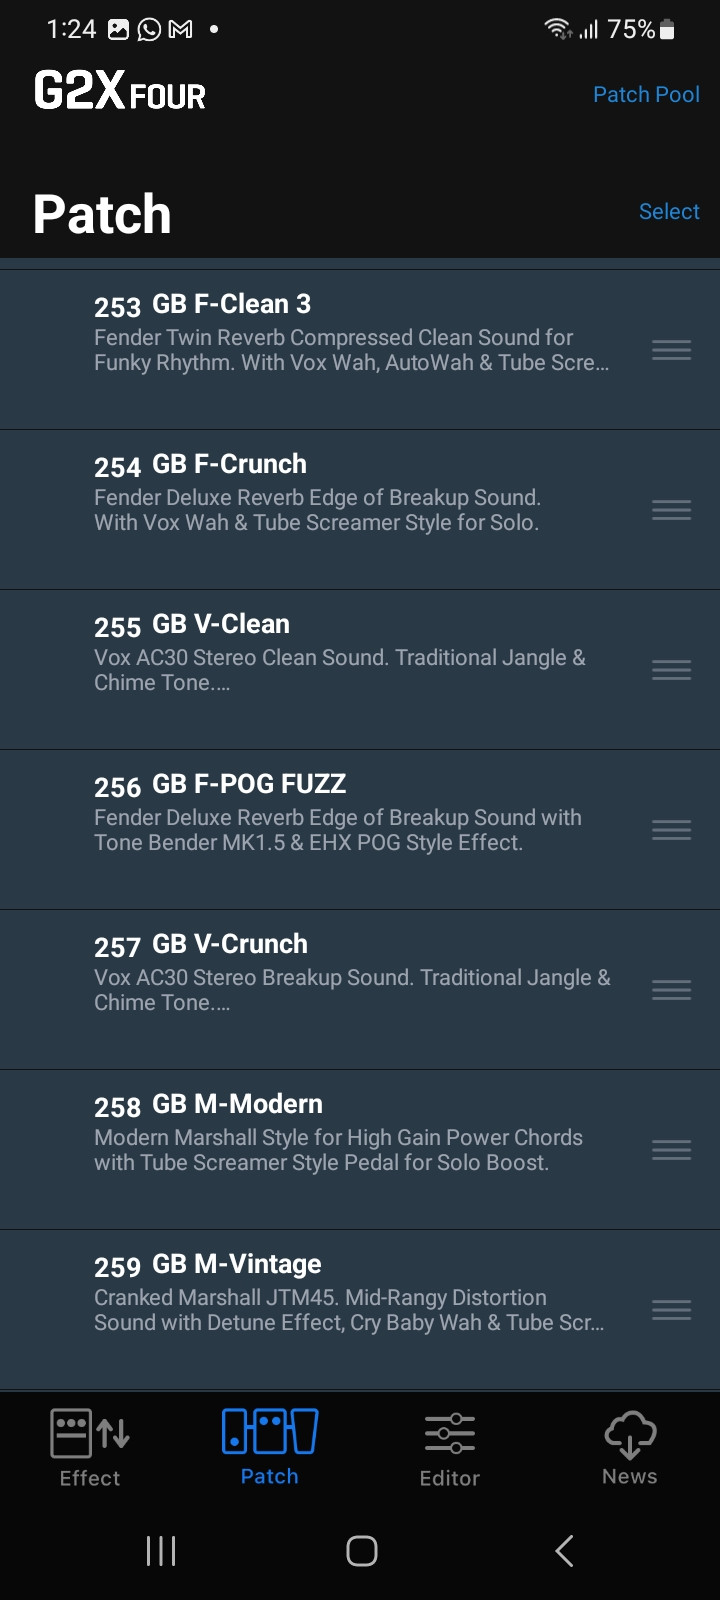Screen dimensions: 720x1600
Task: Open the News cloud download icon
Action: point(630,1434)
